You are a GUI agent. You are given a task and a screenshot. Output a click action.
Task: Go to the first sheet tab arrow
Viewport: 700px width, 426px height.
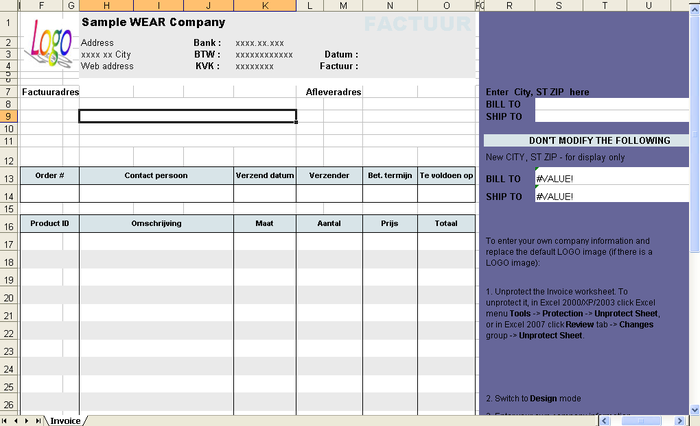4,421
